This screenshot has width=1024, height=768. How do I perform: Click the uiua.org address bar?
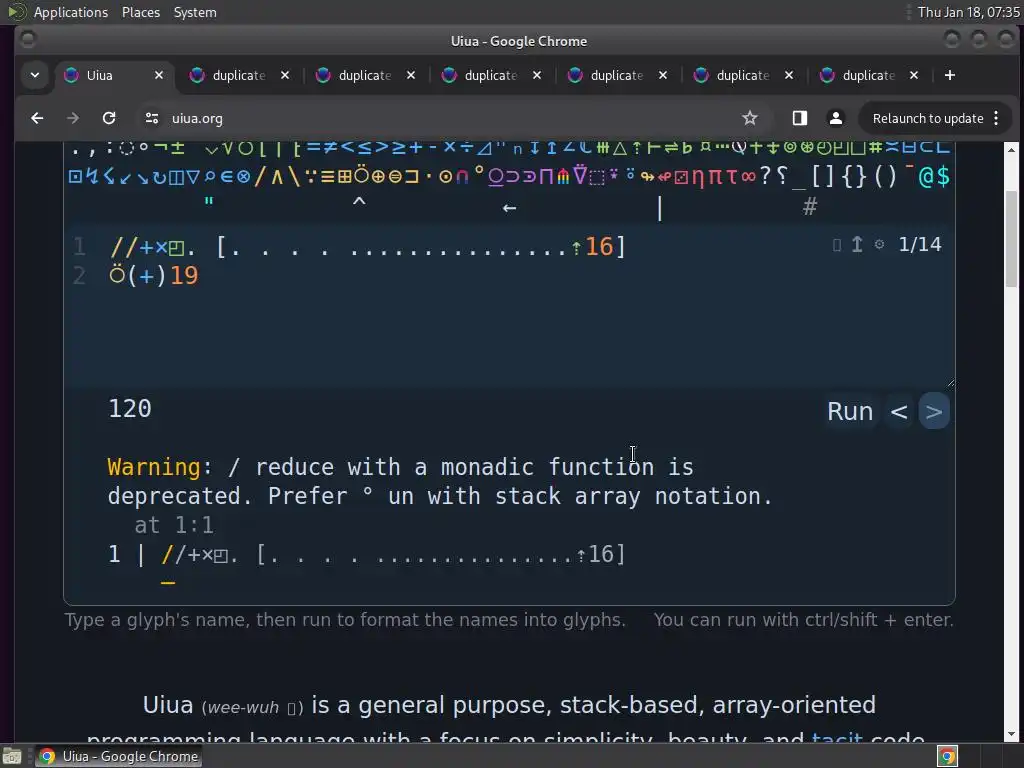pyautogui.click(x=451, y=118)
